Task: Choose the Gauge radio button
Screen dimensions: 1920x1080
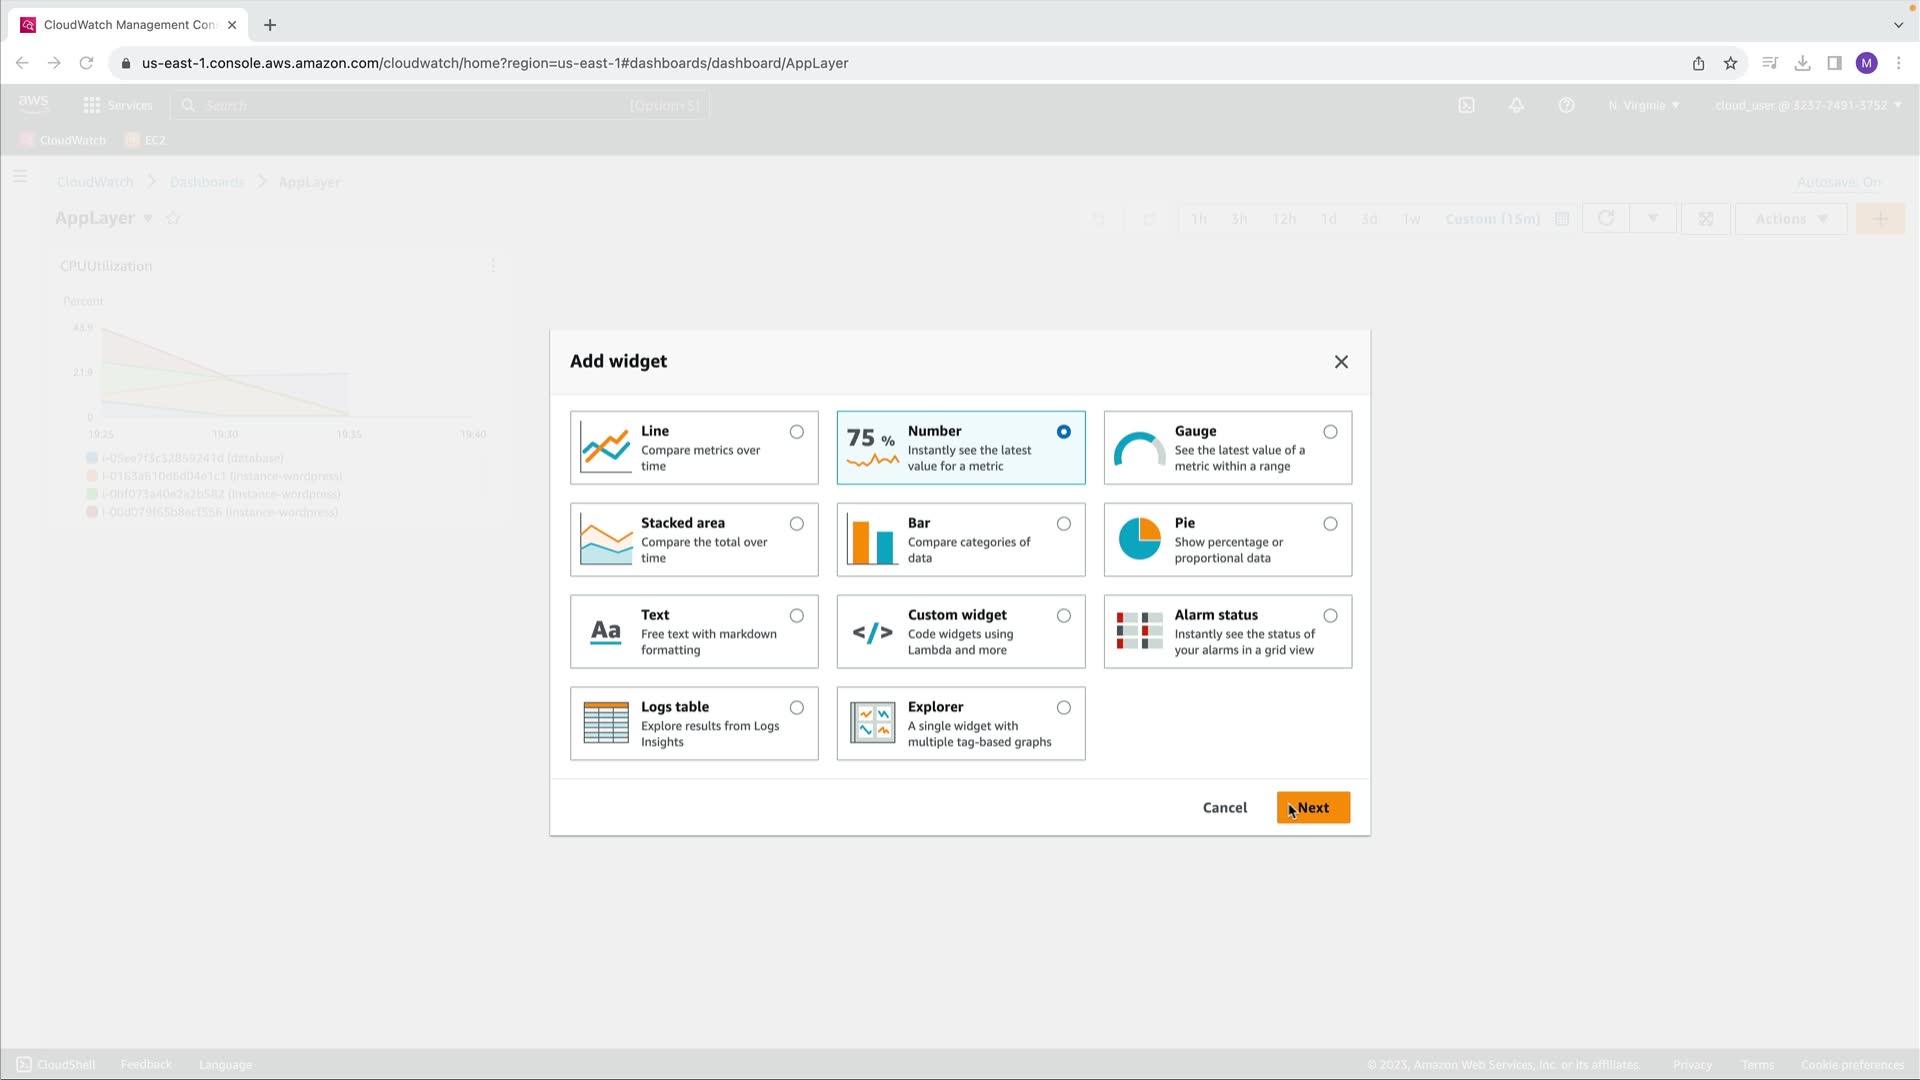Action: [1330, 432]
